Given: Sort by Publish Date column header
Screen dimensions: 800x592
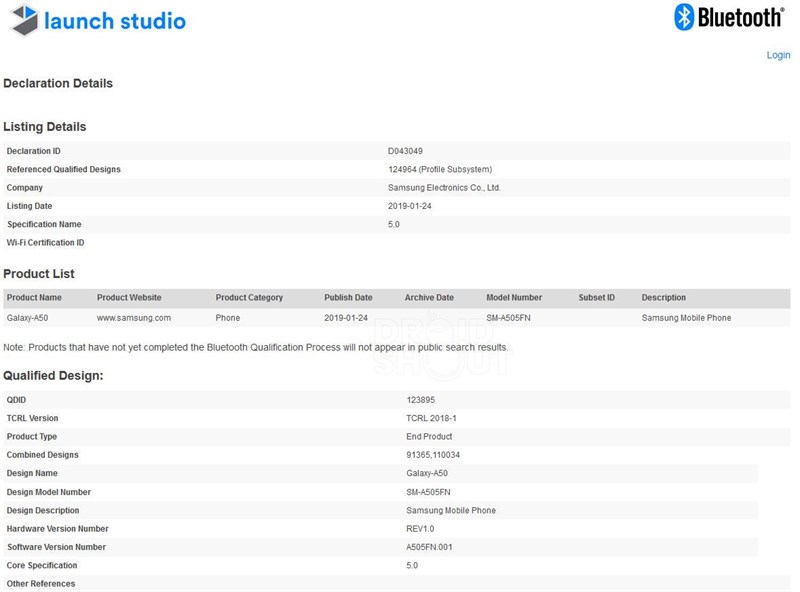Looking at the screenshot, I should click(348, 298).
